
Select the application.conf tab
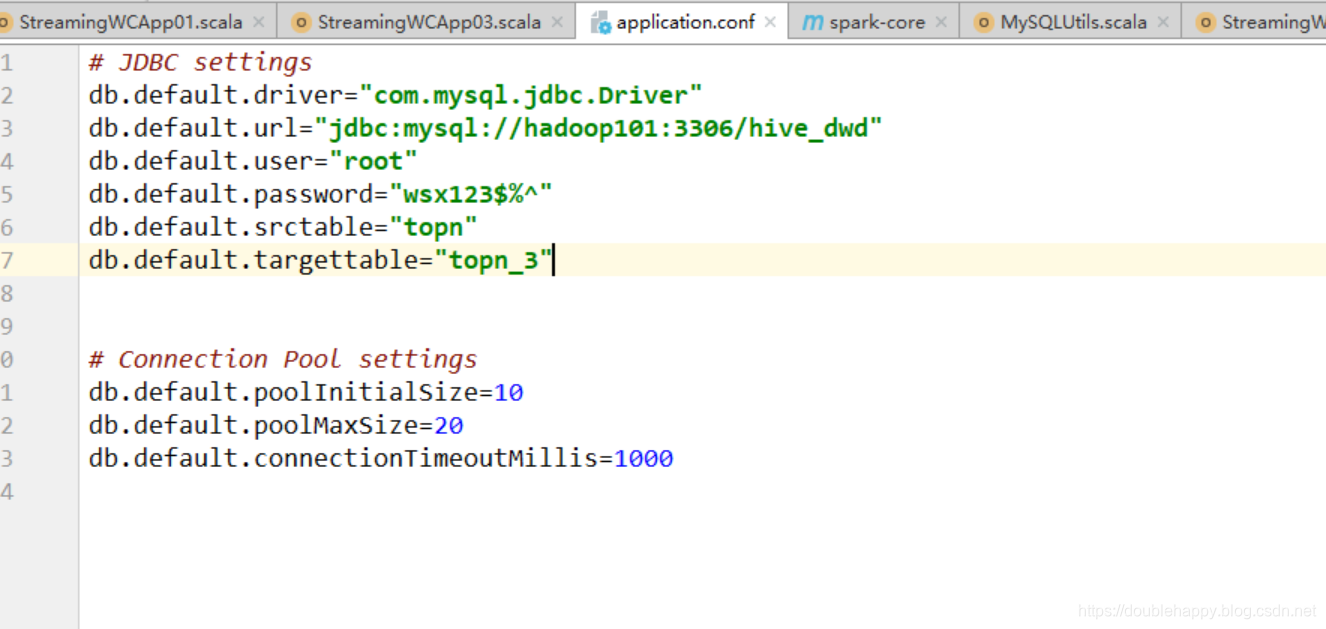point(685,21)
